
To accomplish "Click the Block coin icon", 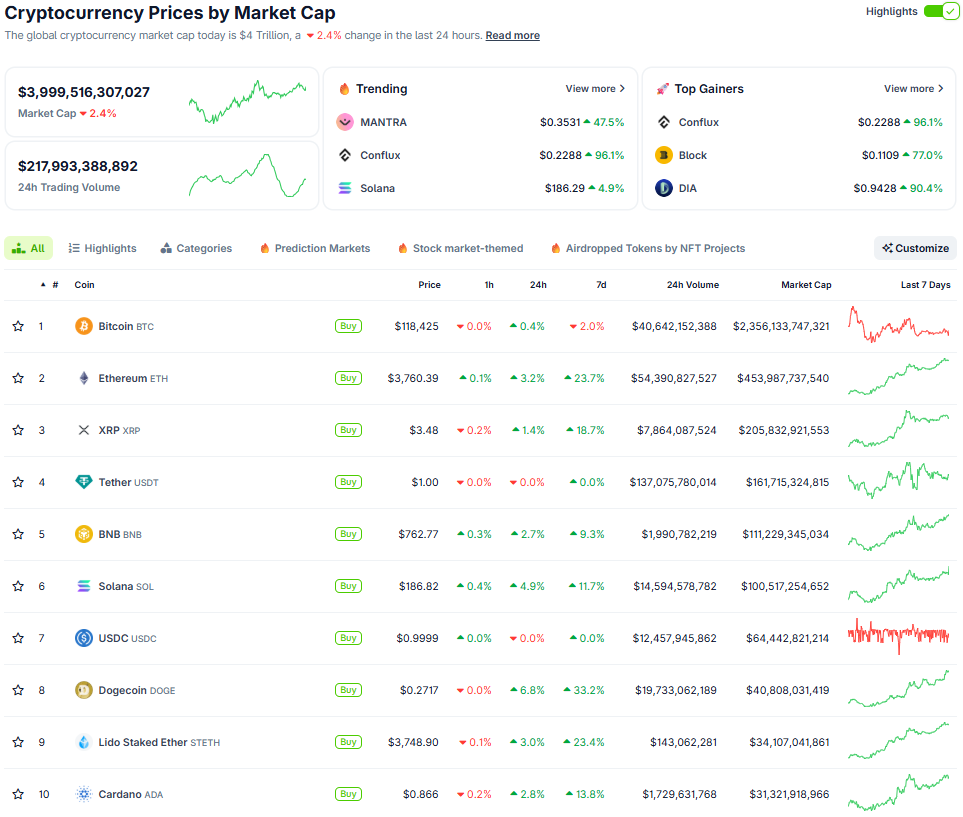I will [663, 155].
